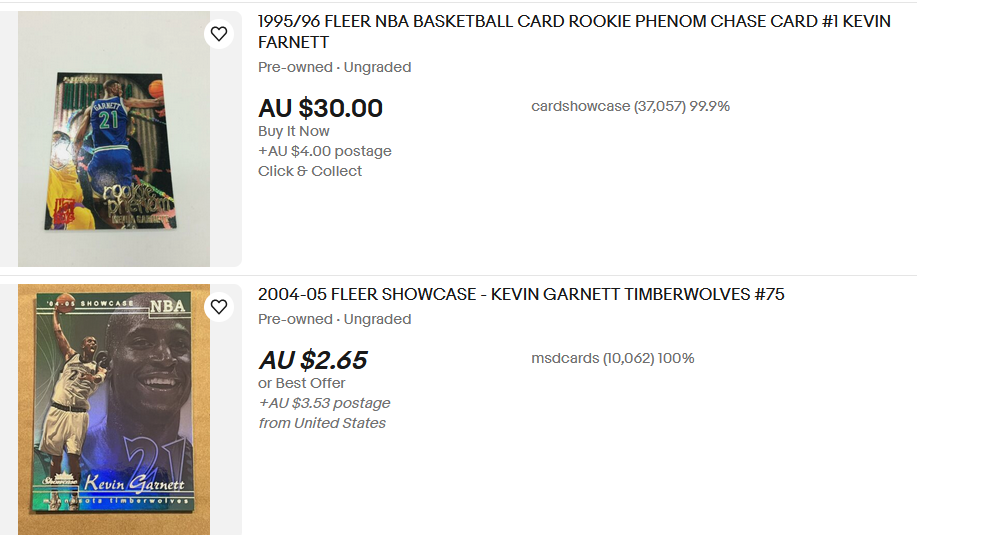Open 2004-05 Fleer Showcase Kevin Garnett title
Image resolution: width=982 pixels, height=535 pixels.
pyautogui.click(x=521, y=294)
